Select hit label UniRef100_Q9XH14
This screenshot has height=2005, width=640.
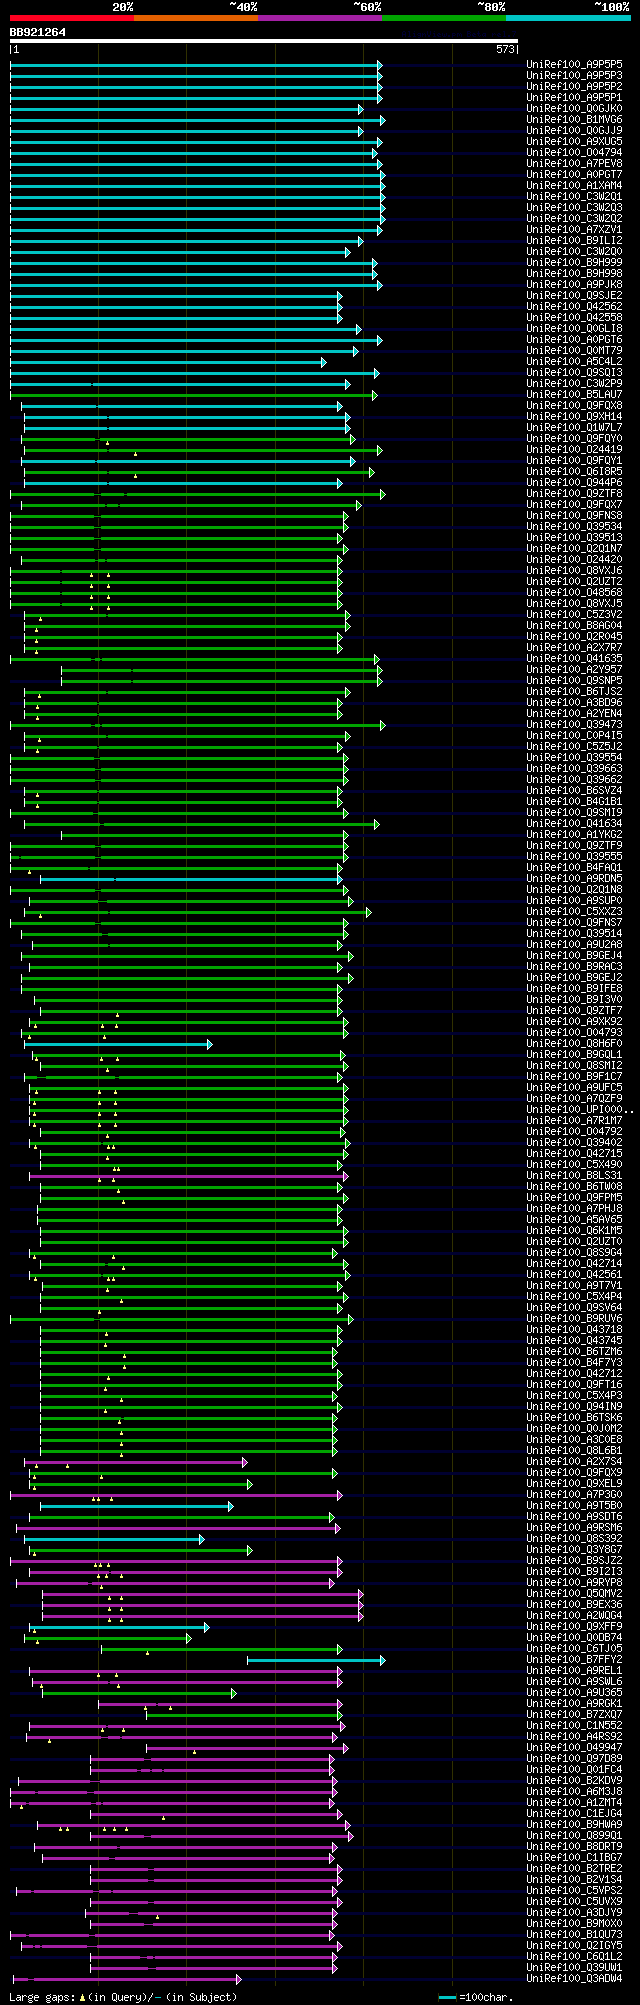point(574,416)
